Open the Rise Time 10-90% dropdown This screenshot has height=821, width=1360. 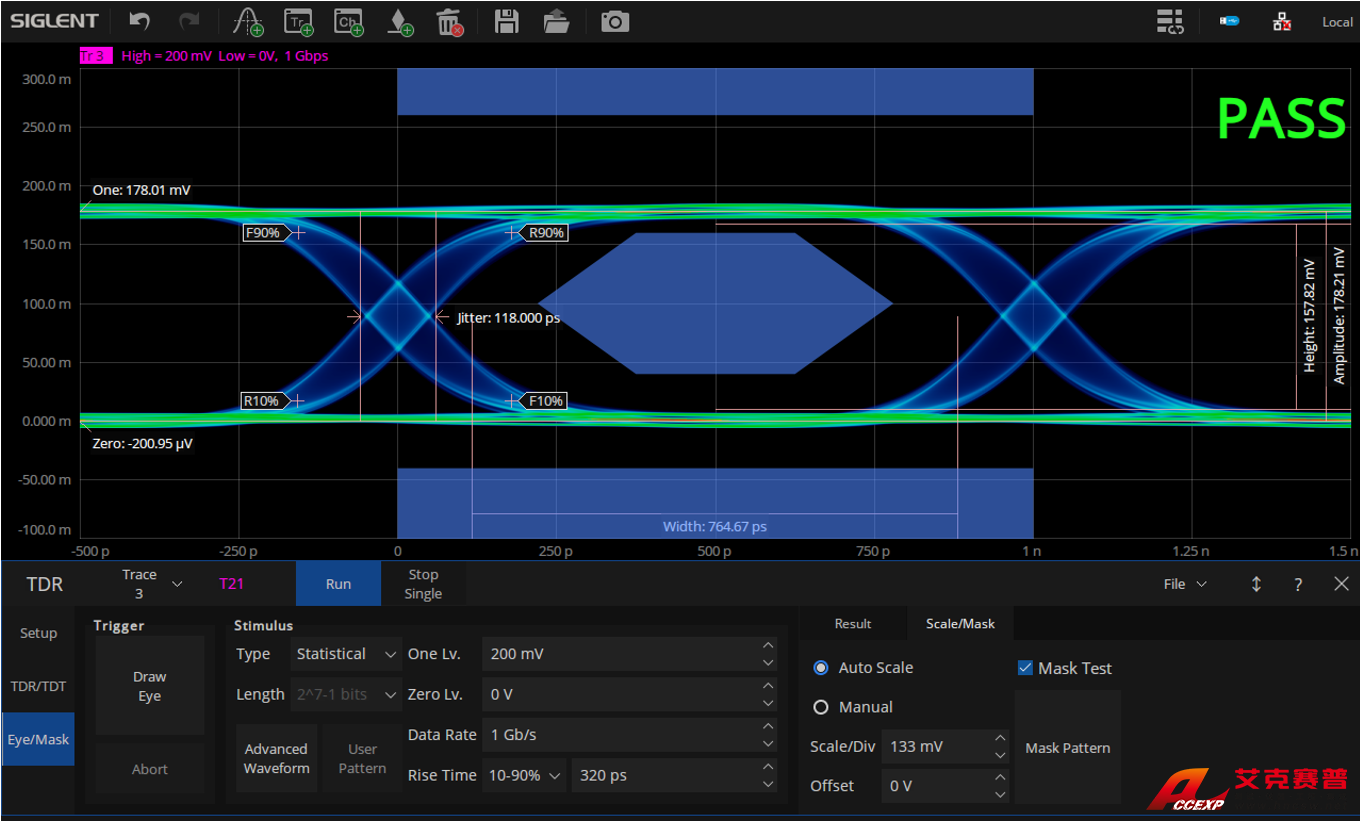[x=524, y=776]
